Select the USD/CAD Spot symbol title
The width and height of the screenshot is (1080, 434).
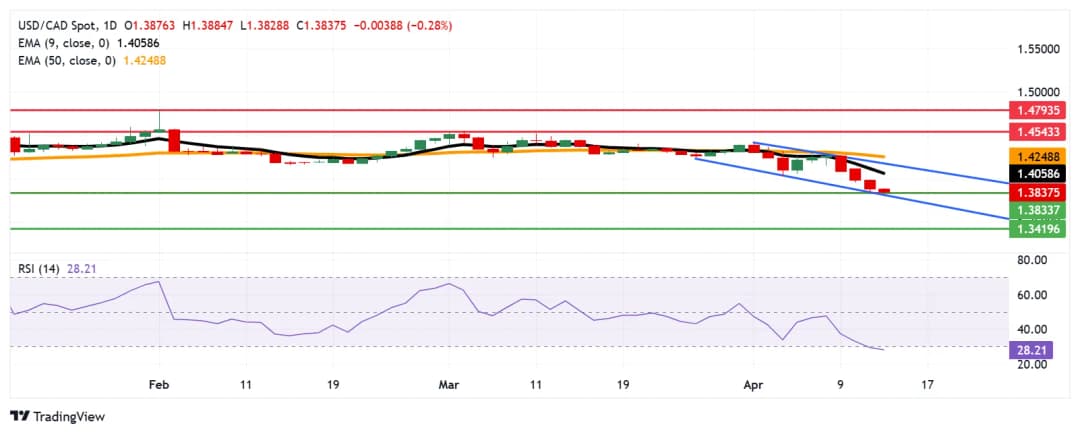coord(60,25)
